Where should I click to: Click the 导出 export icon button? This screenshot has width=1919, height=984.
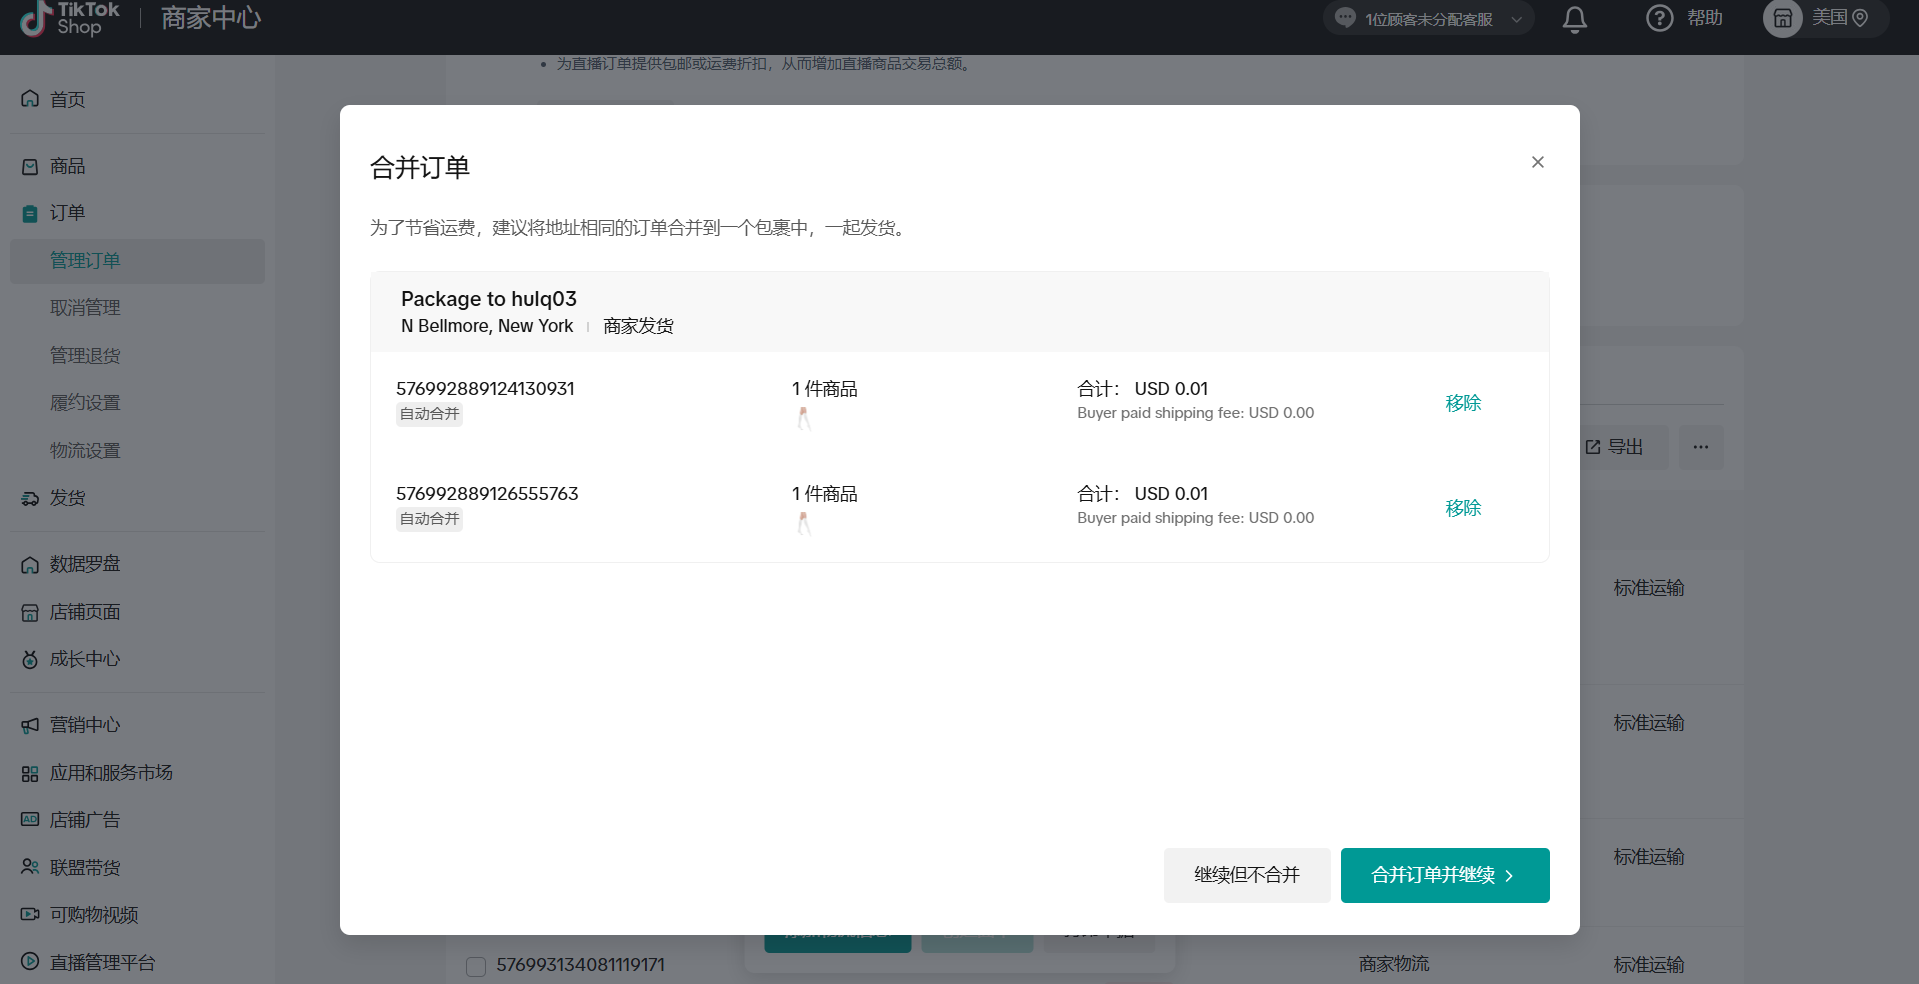click(x=1614, y=447)
